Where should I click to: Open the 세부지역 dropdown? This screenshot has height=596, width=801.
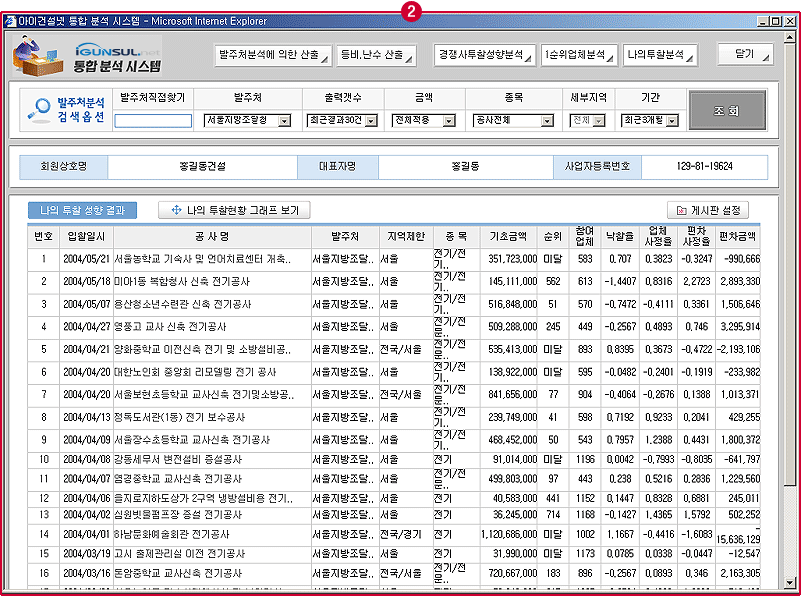(x=587, y=121)
